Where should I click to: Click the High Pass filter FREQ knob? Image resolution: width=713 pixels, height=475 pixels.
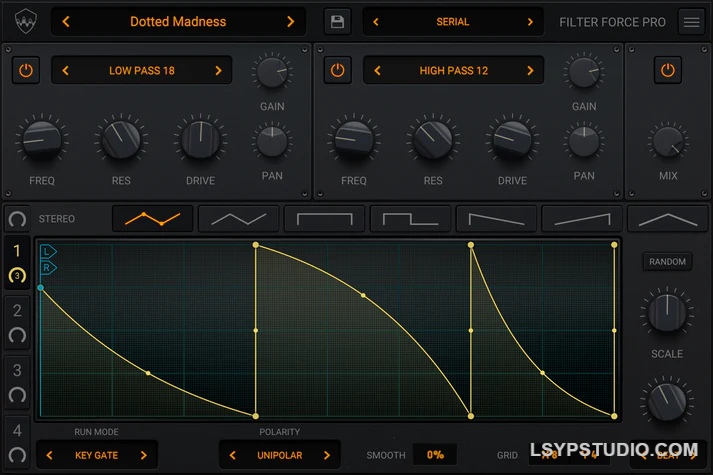tap(354, 140)
